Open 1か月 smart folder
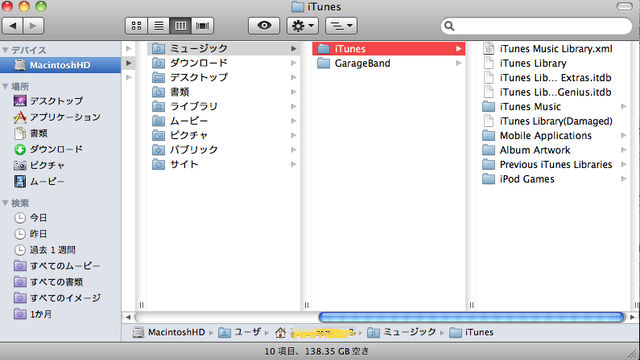640x360 pixels. (x=33, y=314)
